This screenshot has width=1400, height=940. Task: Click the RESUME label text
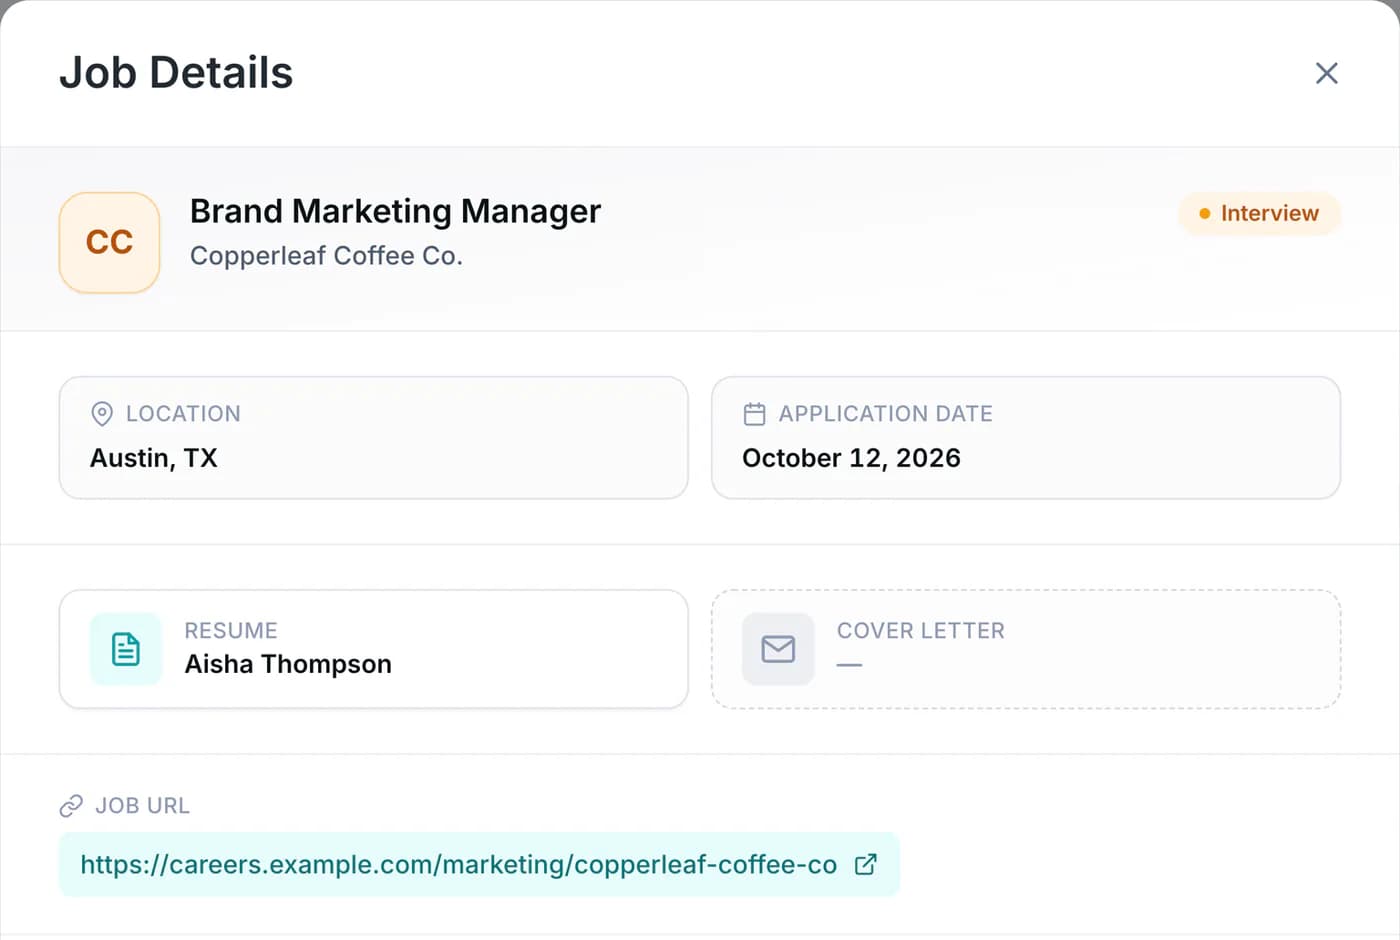[x=231, y=631]
